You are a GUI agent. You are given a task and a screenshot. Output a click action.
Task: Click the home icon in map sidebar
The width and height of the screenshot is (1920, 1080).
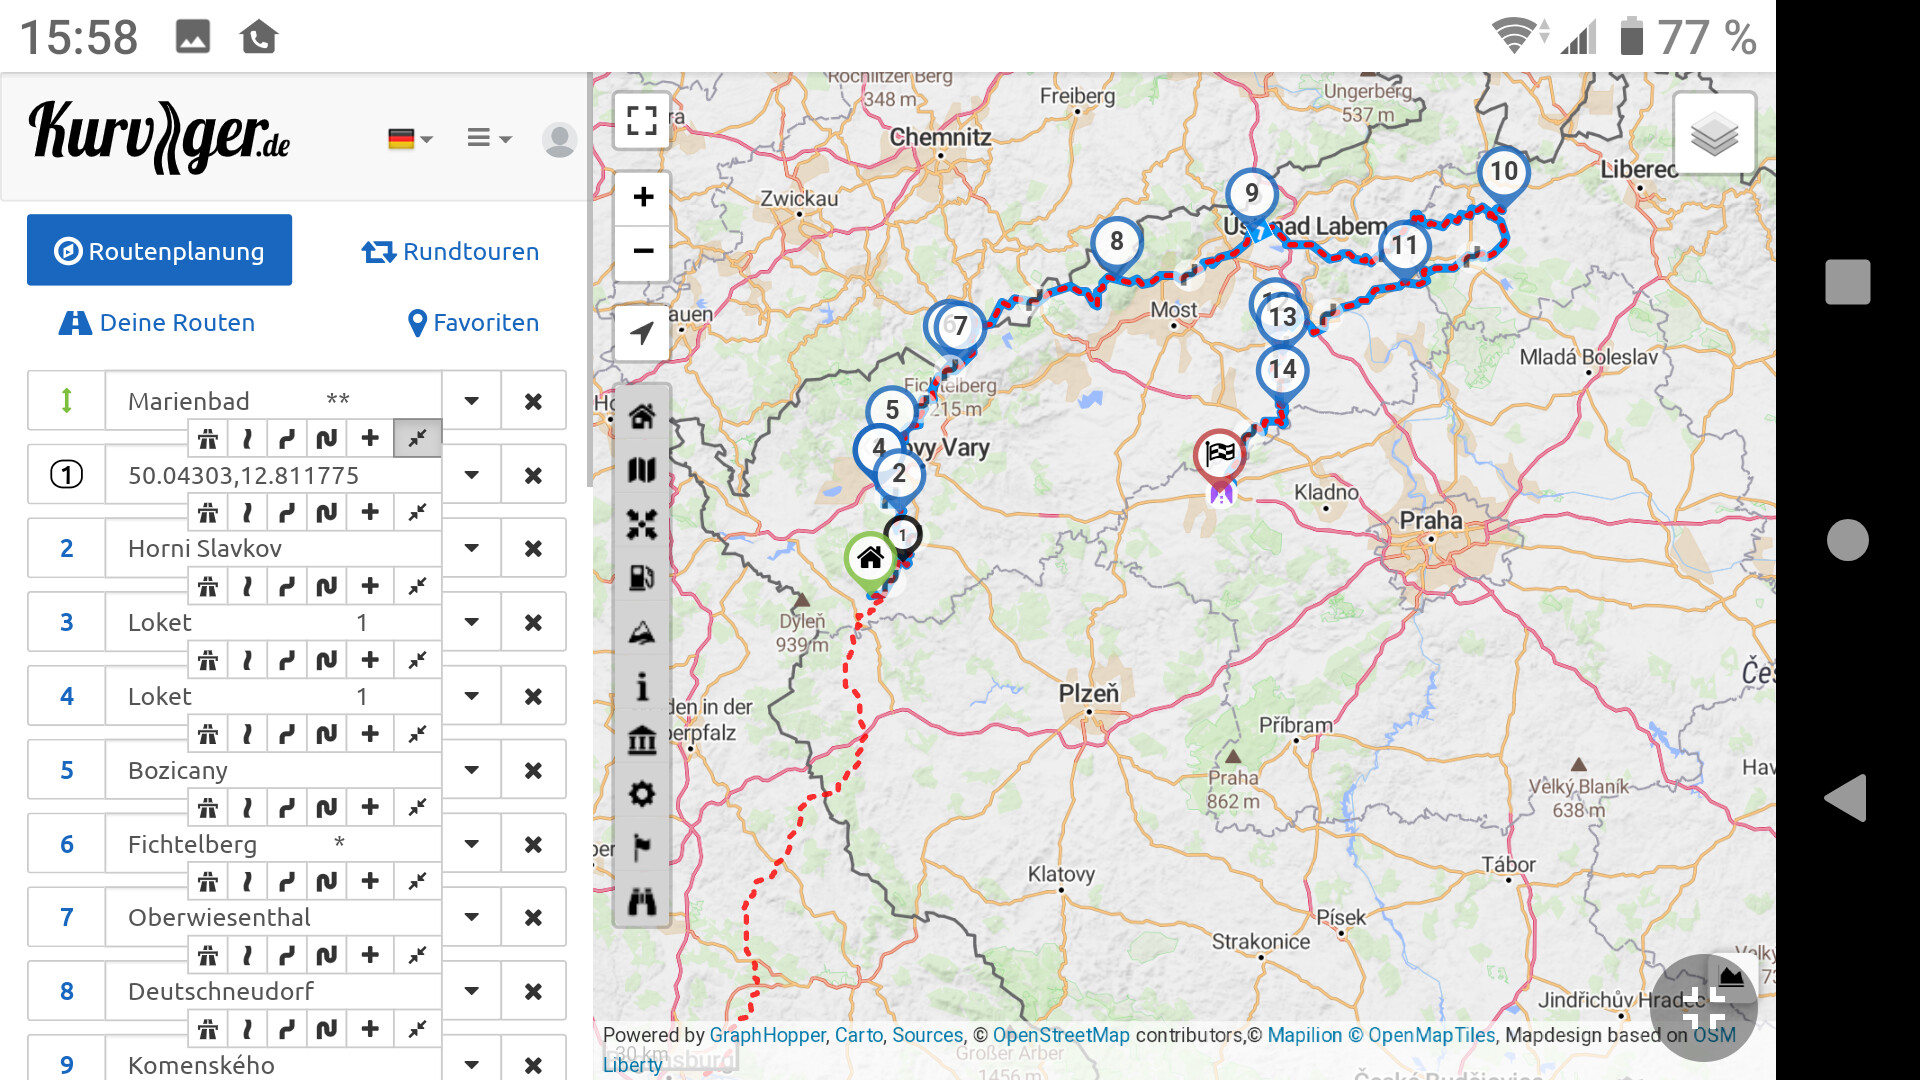click(642, 416)
